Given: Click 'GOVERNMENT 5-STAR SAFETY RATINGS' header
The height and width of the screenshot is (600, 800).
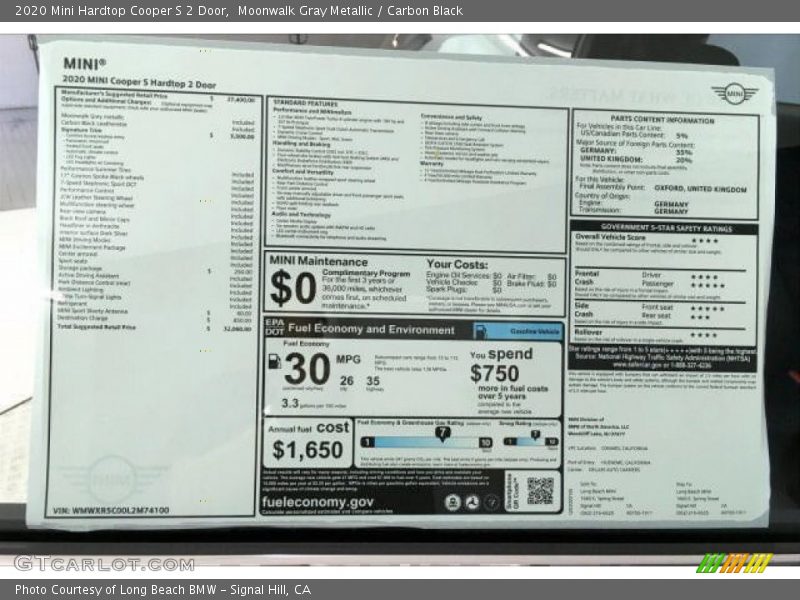Looking at the screenshot, I should click(x=666, y=228).
